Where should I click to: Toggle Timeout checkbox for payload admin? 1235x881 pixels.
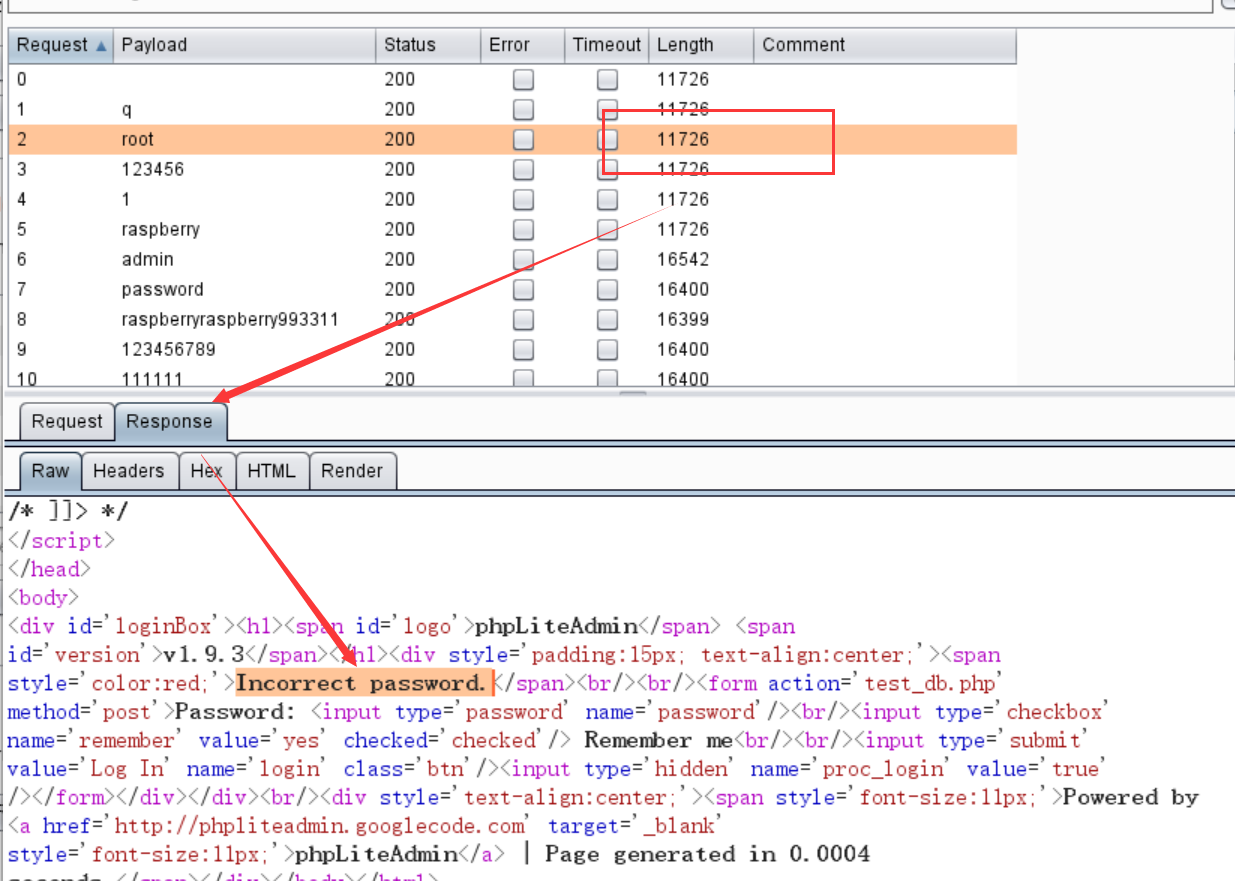pos(607,260)
